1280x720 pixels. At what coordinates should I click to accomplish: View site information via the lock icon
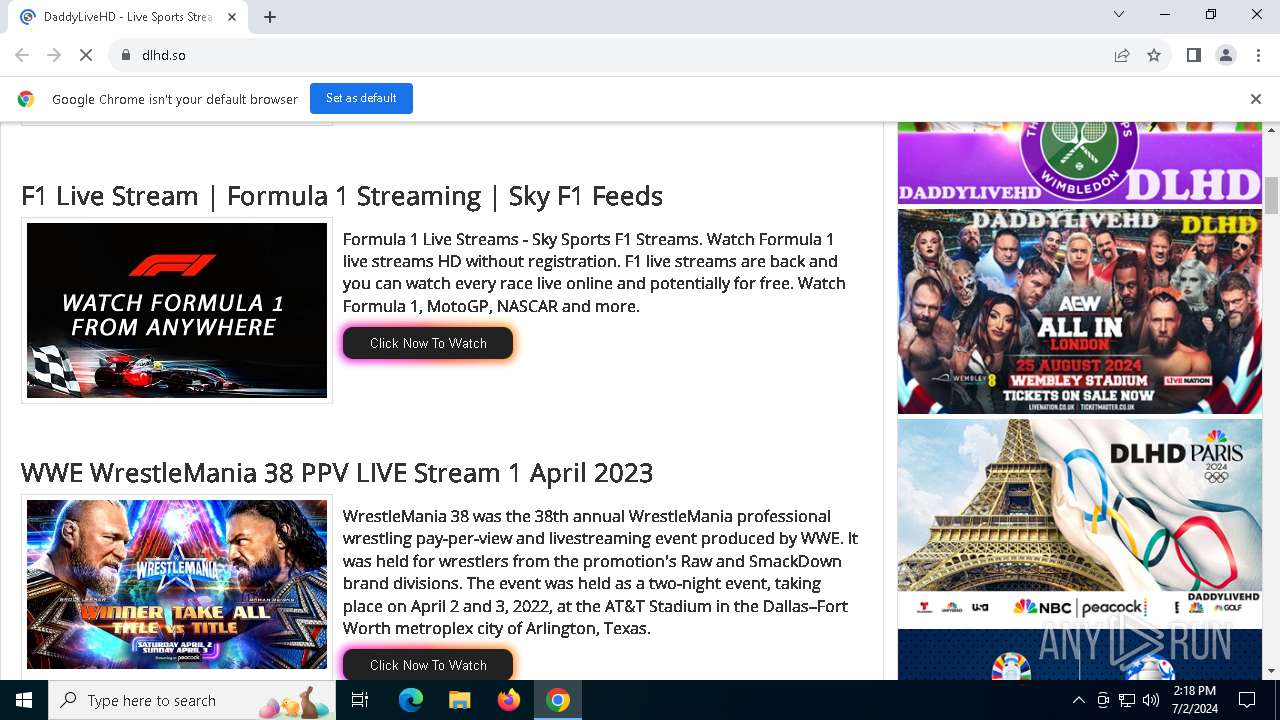tap(126, 55)
